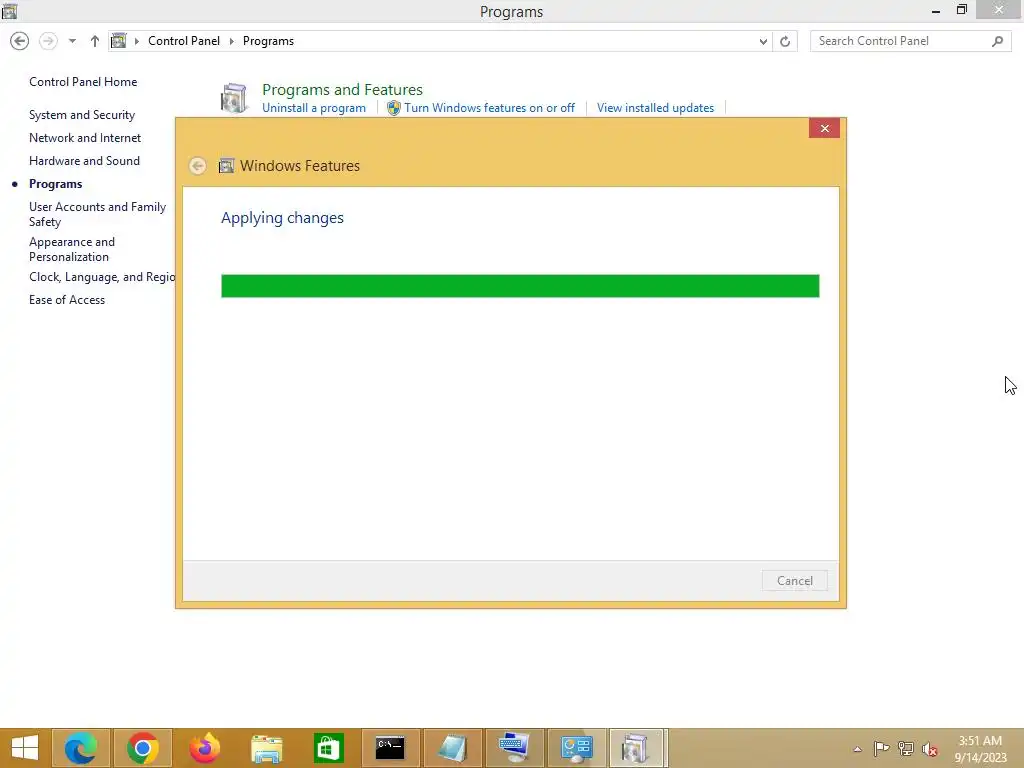Show hidden tray icons arrow
The image size is (1024, 768).
pos(857,749)
